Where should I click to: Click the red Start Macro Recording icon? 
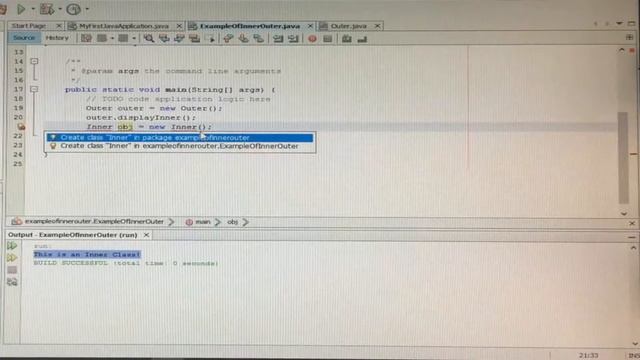(312, 39)
